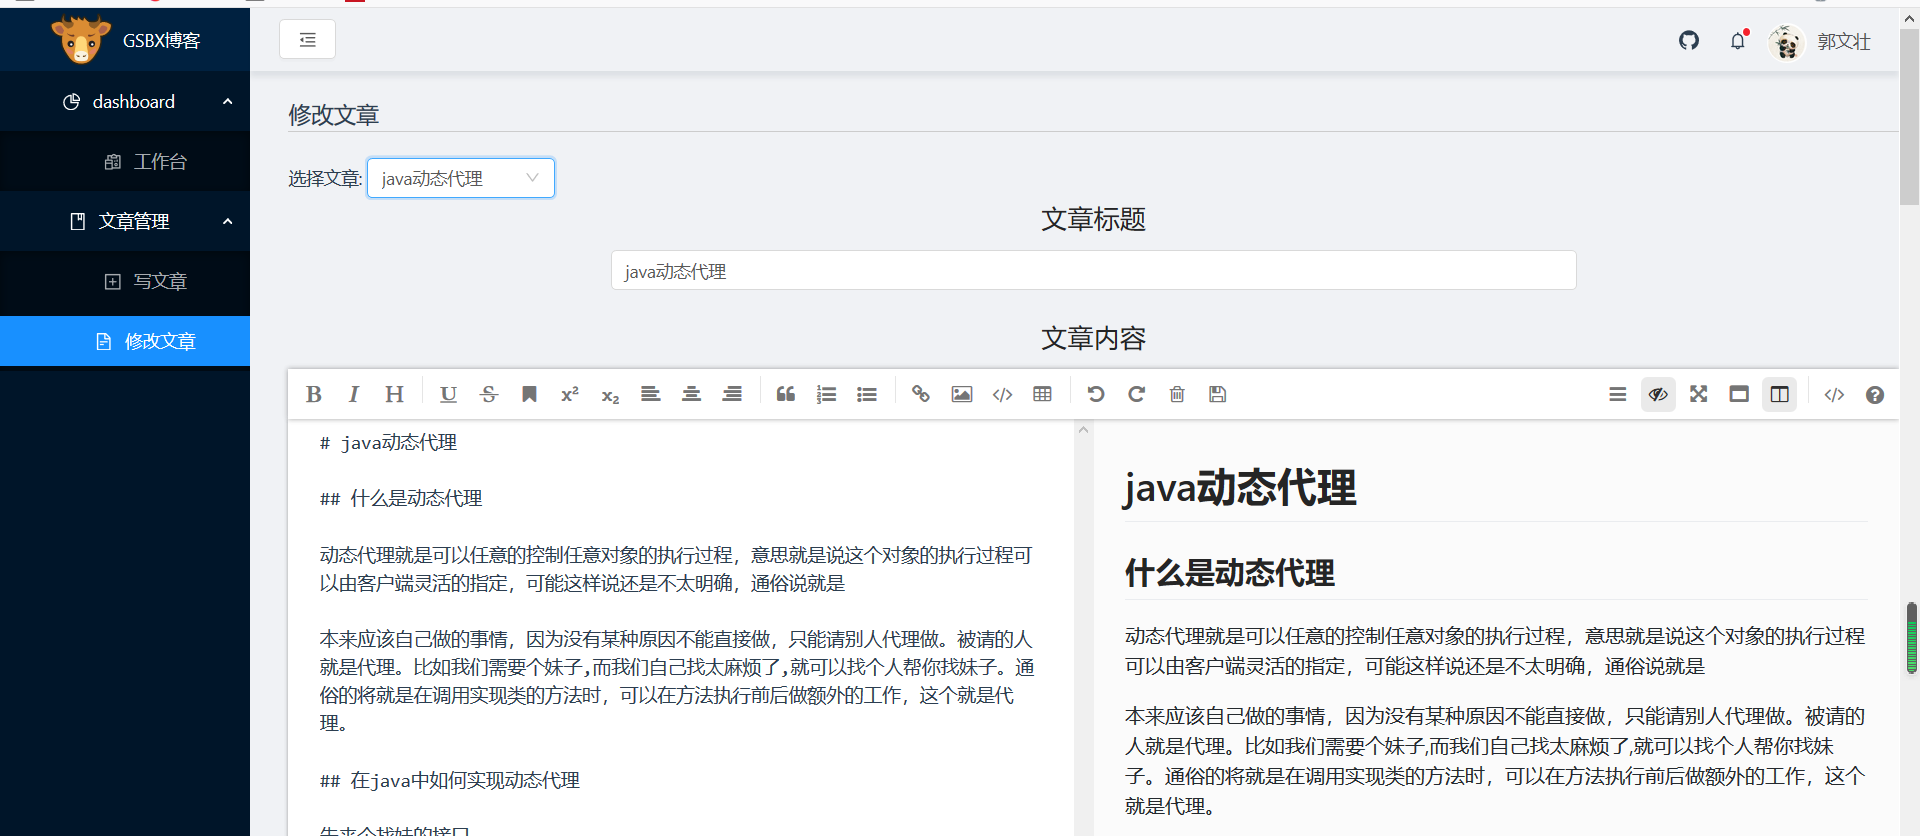Click the '文章标题' section label

point(1093,219)
